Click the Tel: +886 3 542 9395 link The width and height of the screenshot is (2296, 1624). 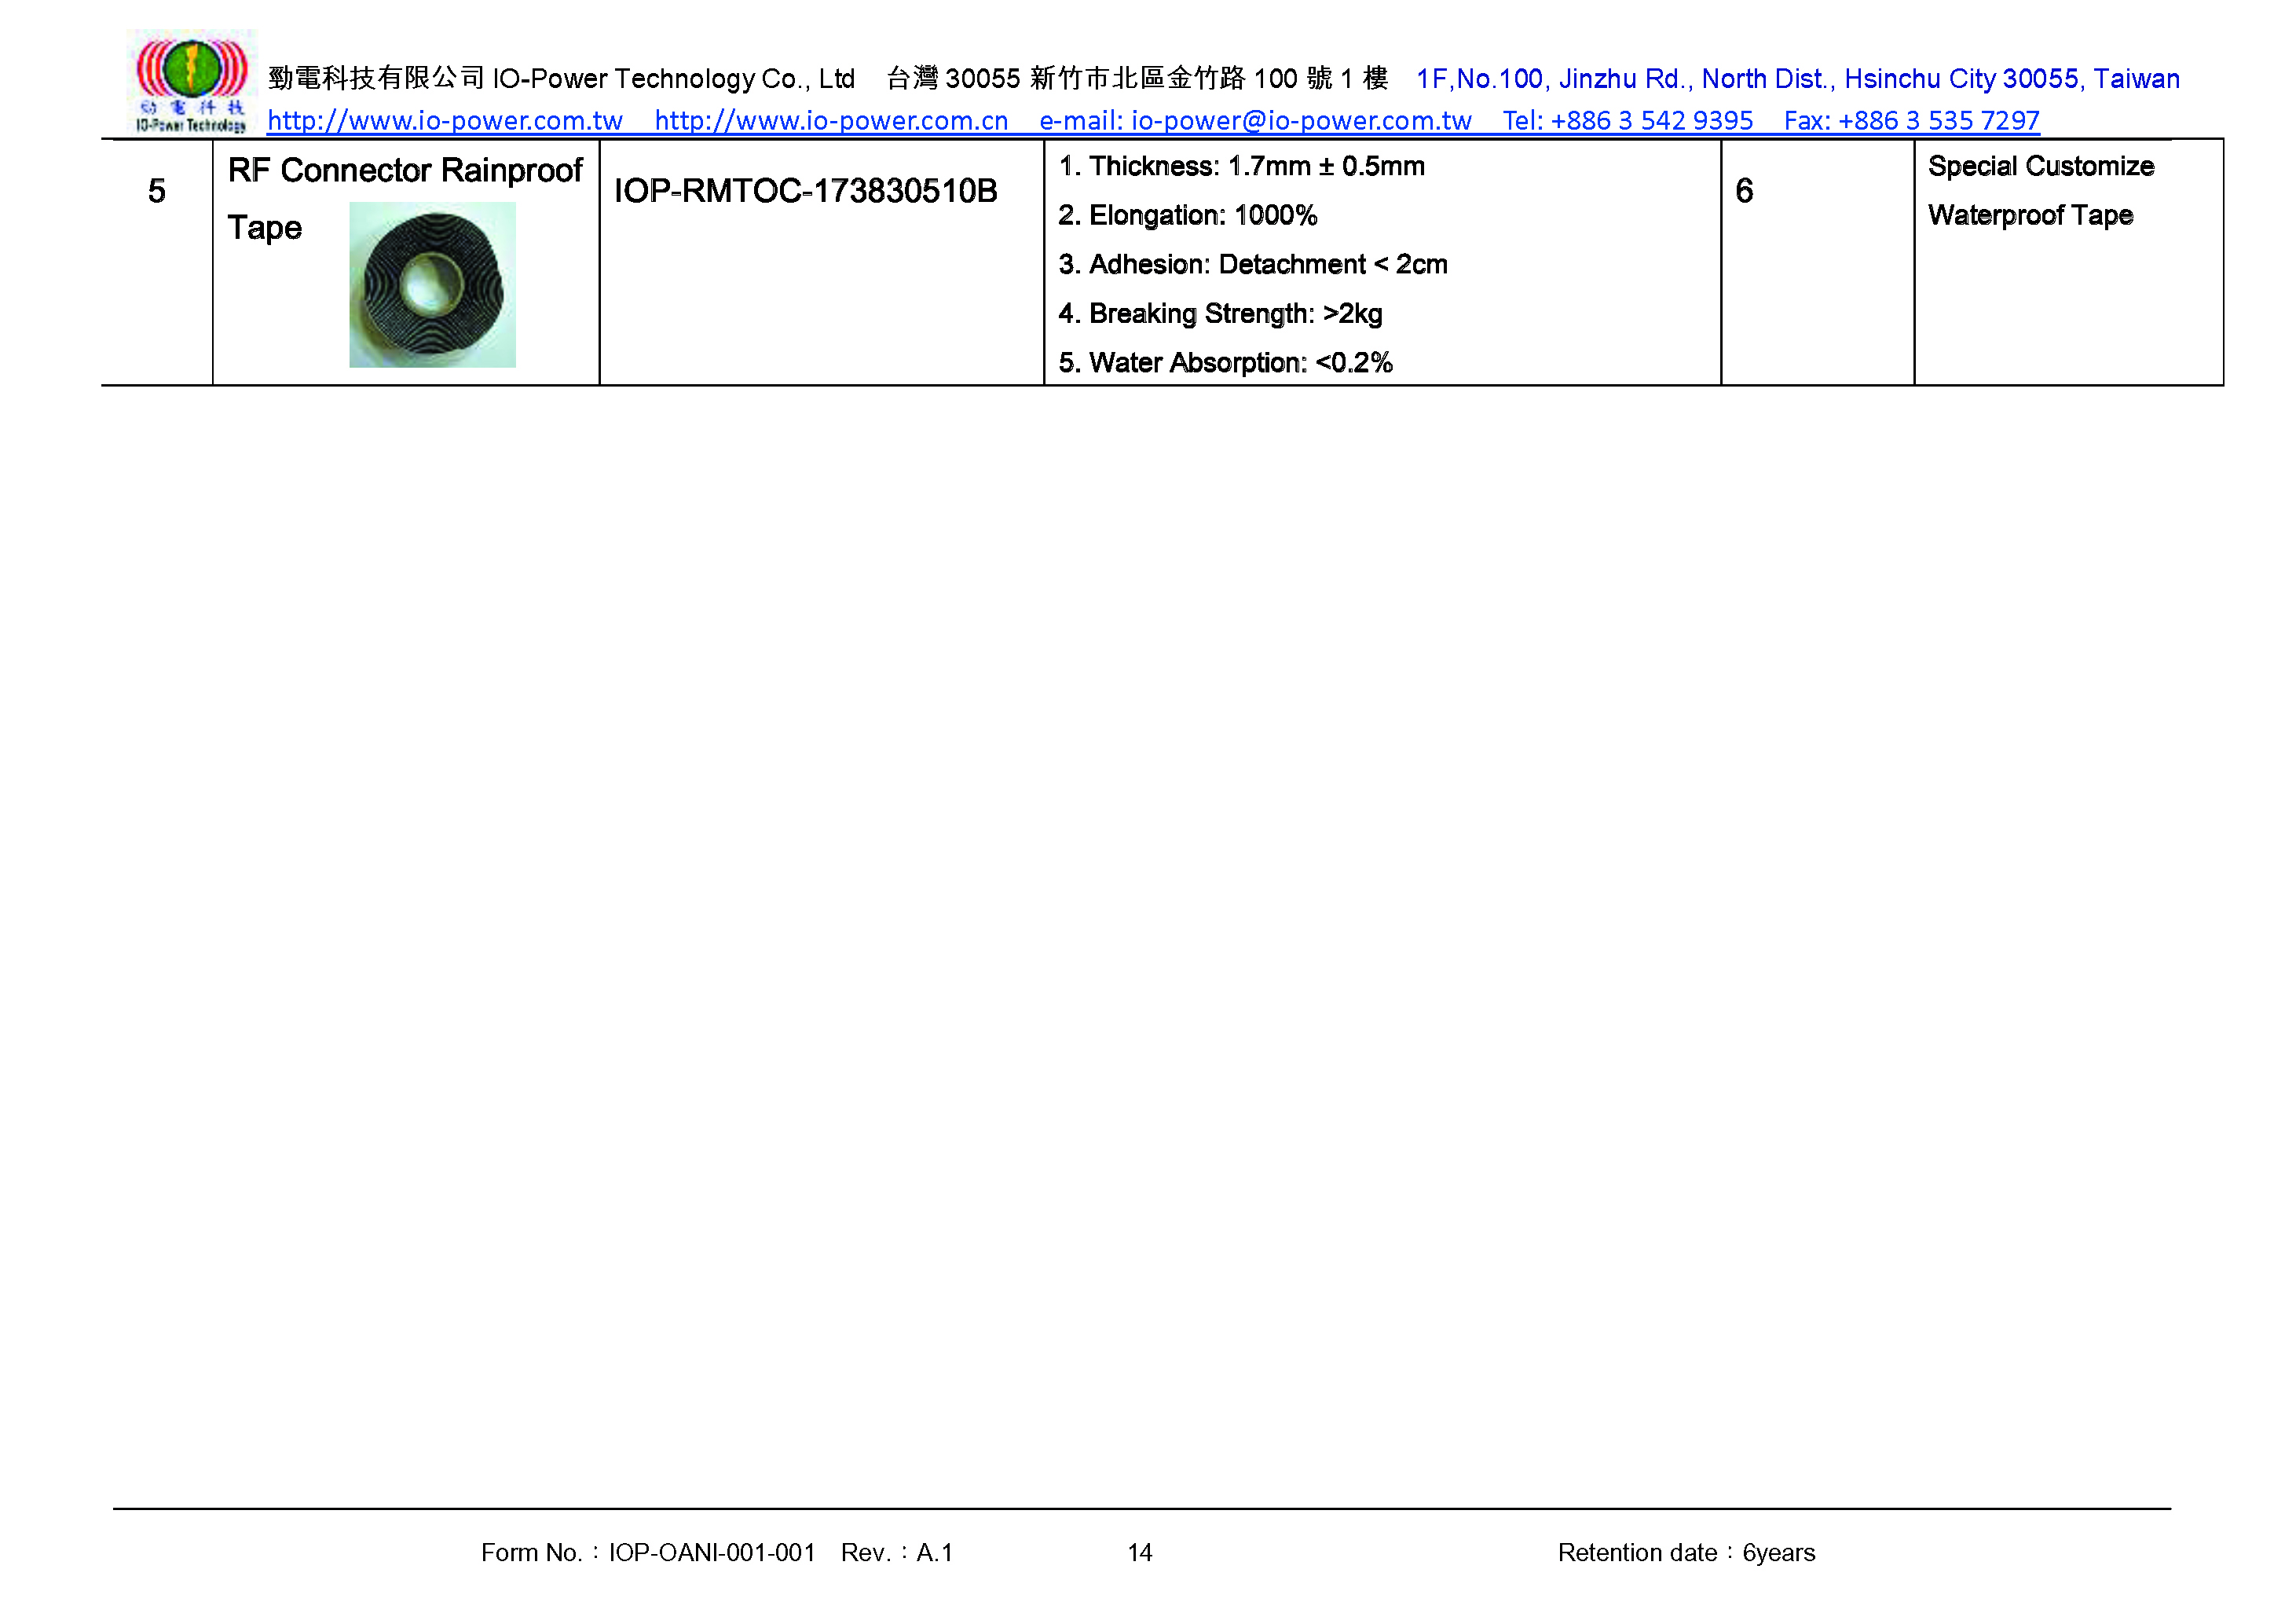1628,121
